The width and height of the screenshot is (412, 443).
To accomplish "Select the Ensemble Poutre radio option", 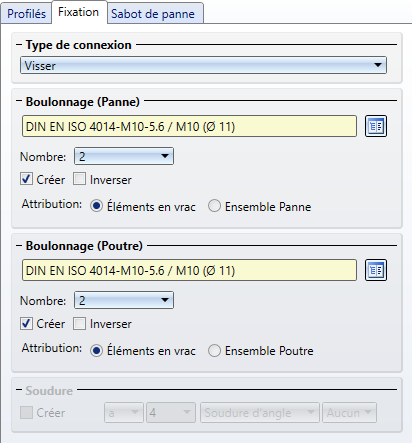I will point(214,351).
